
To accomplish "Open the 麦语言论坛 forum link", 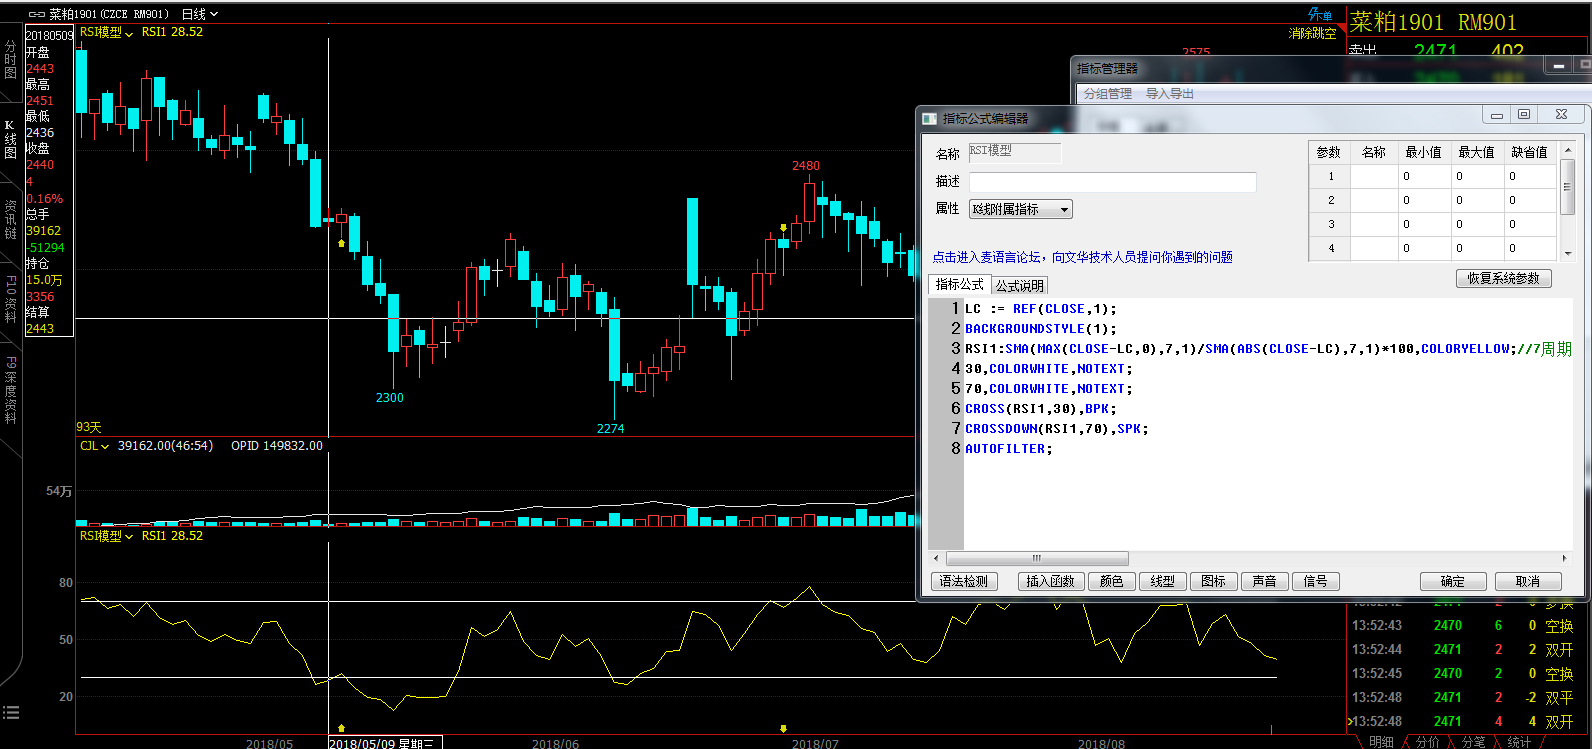I will pyautogui.click(x=1082, y=257).
